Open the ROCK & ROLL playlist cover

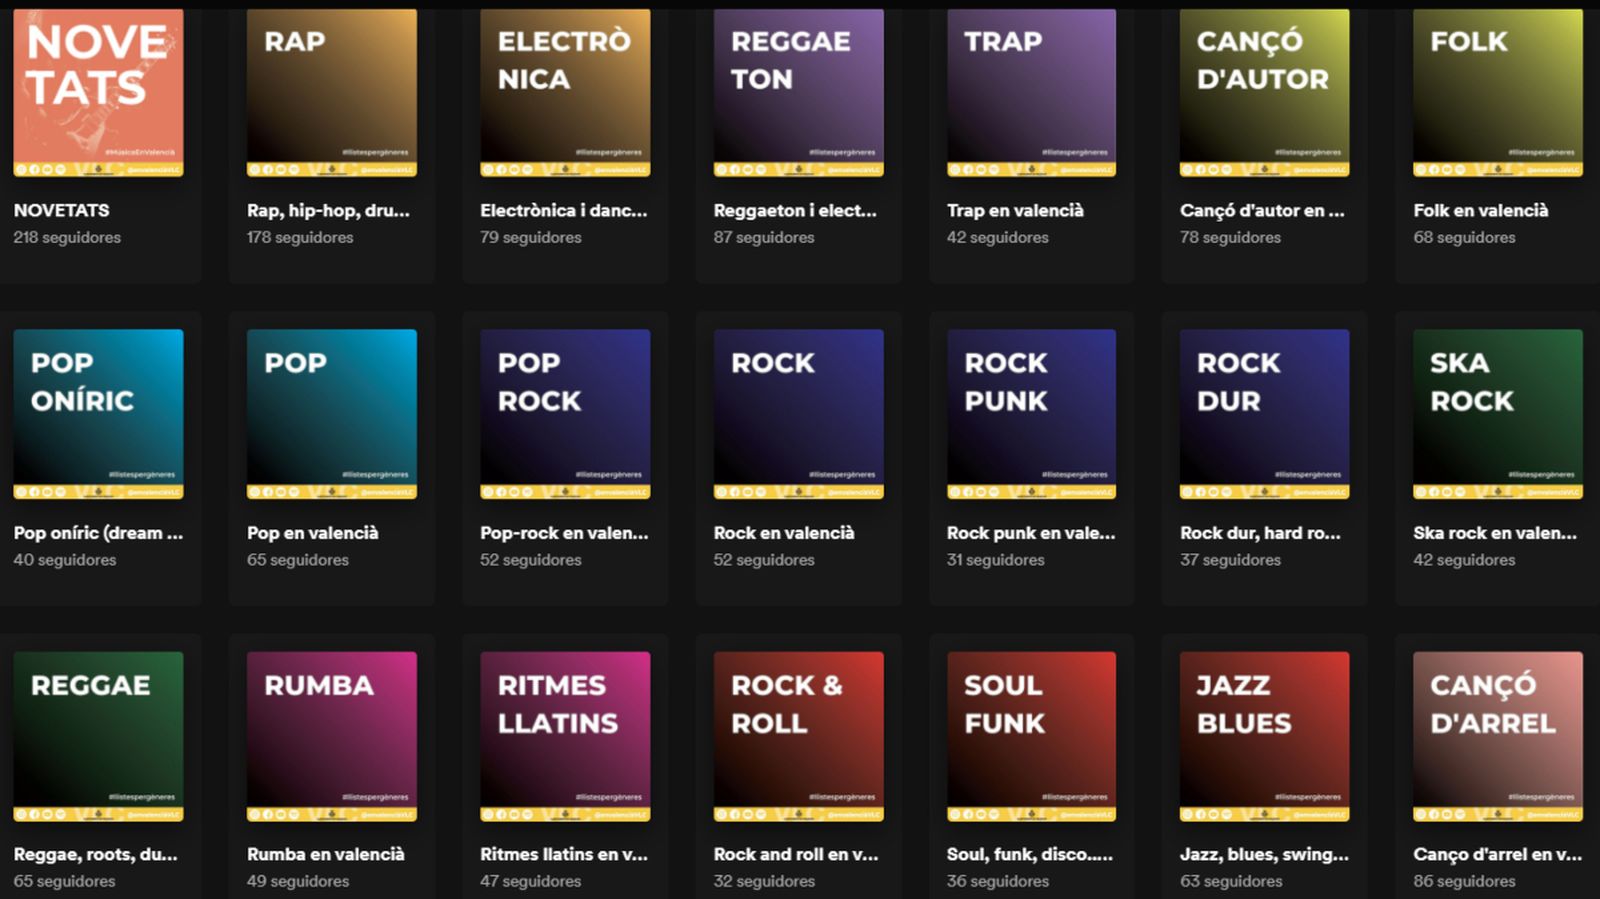(x=797, y=737)
